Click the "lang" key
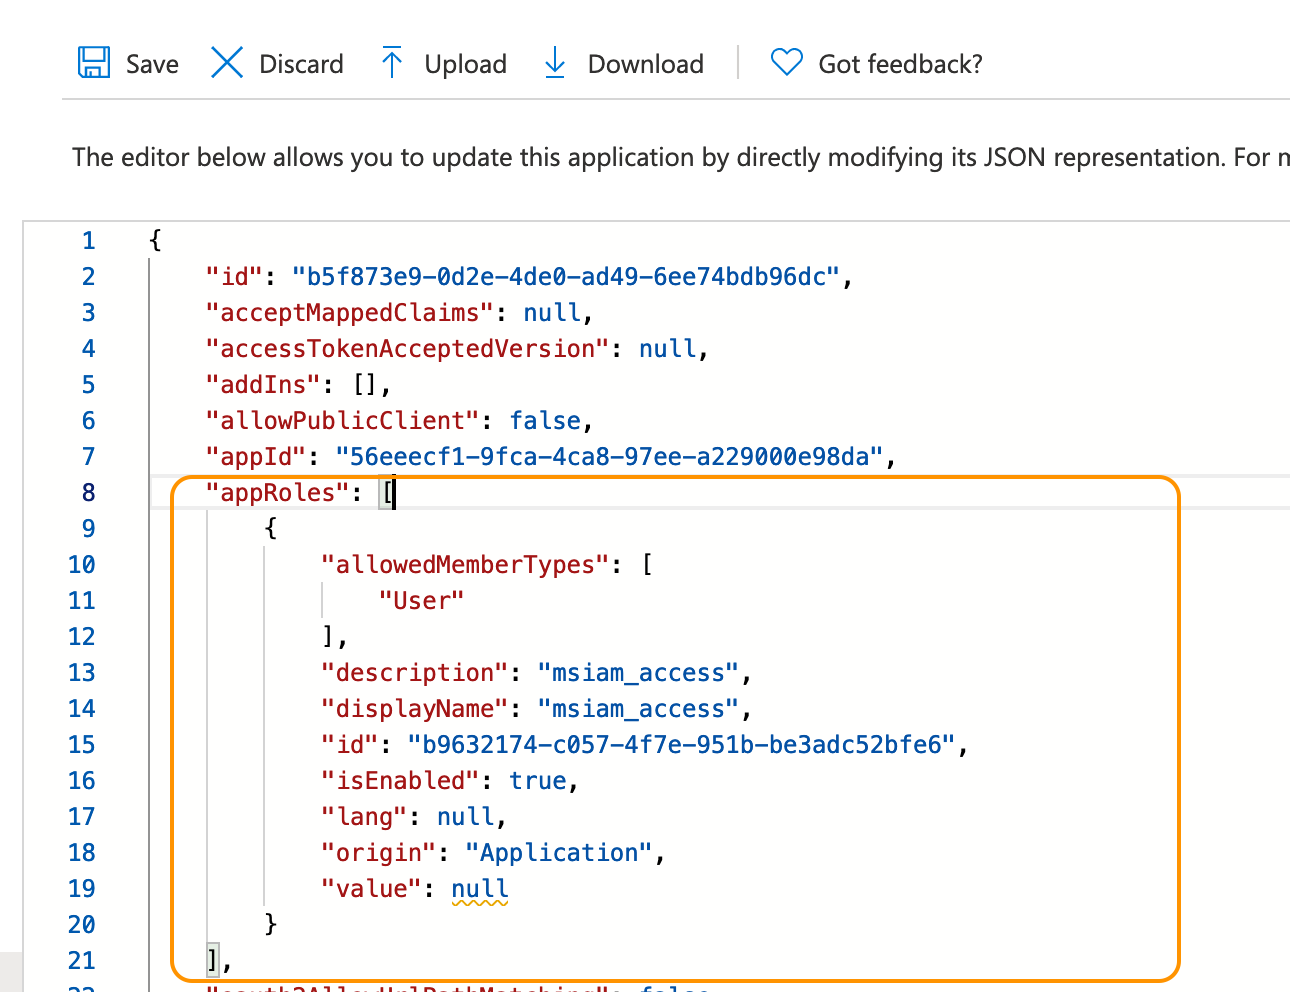Viewport: 1290px width, 992px height. 365,817
